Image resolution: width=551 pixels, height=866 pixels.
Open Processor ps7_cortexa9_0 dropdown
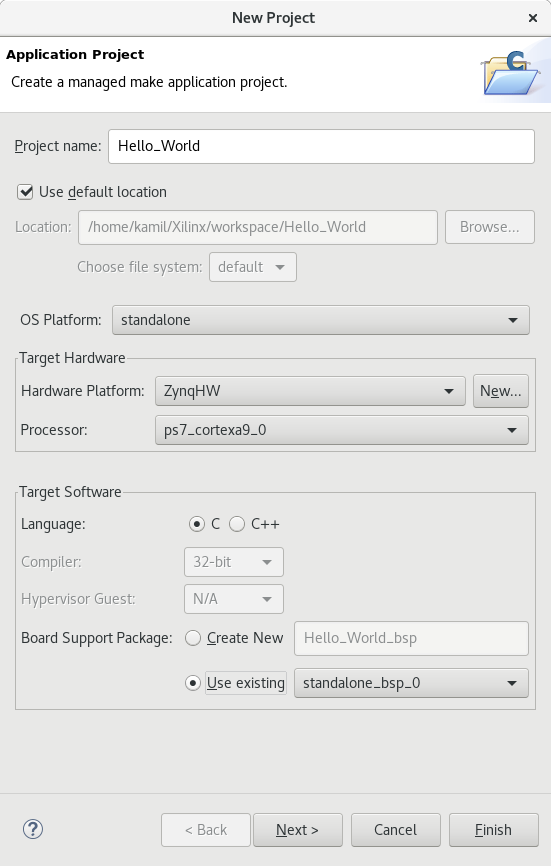click(342, 430)
